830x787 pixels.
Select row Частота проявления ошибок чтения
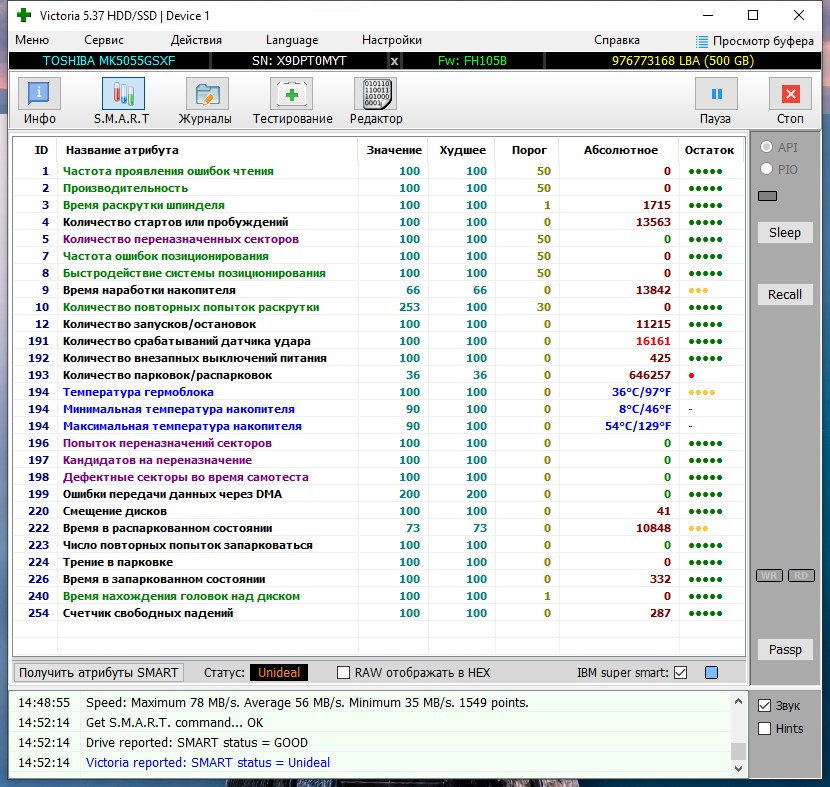(x=378, y=171)
